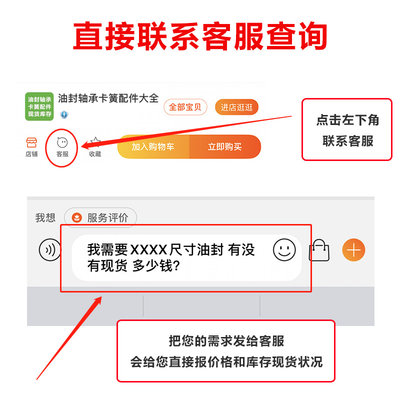Click the 进店逛逛 button
This screenshot has height=400, width=400.
(x=237, y=107)
